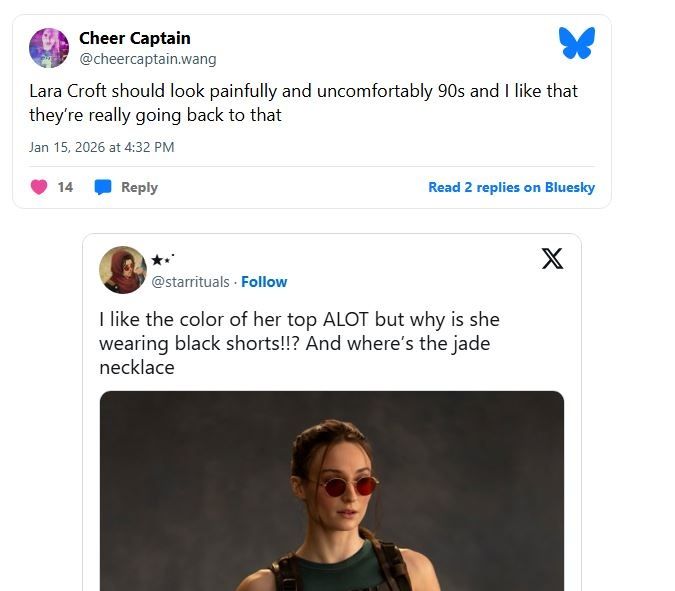The image size is (675, 591).
Task: Open the @cheercaptain.wang handle link
Action: pyautogui.click(x=147, y=59)
